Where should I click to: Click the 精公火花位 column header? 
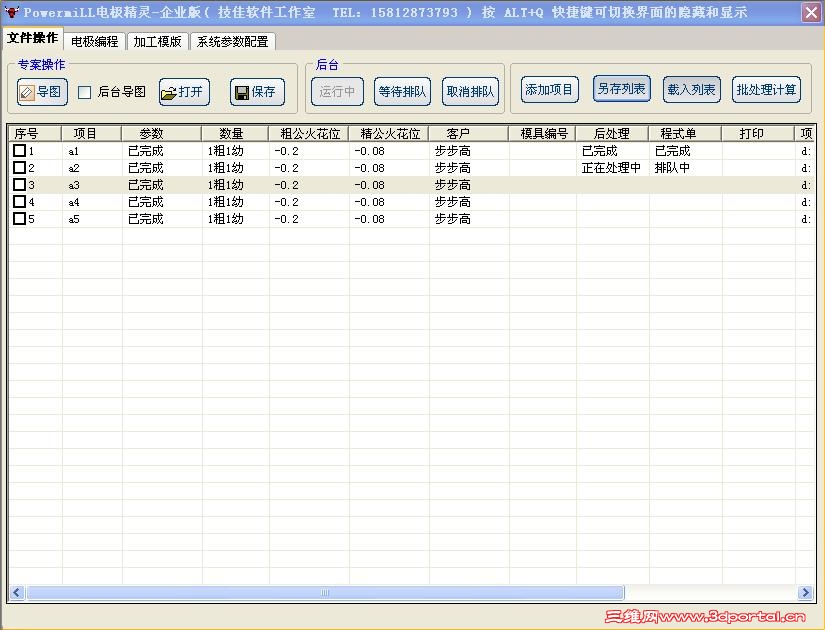pos(389,134)
